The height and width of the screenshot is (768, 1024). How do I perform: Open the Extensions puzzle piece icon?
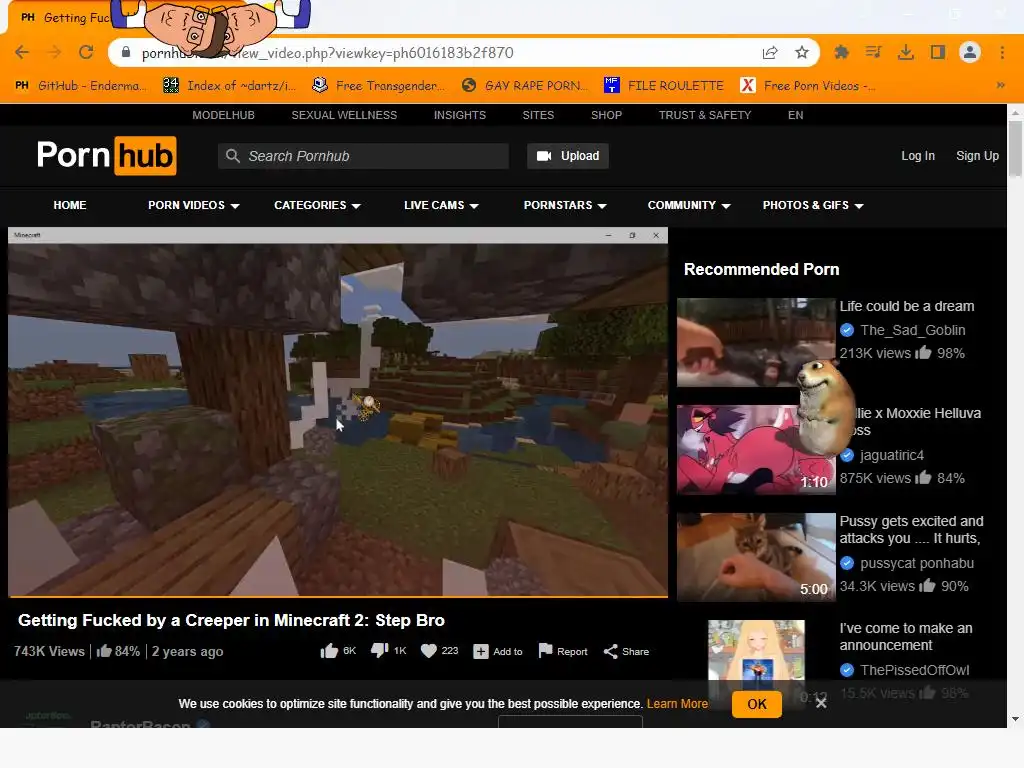[x=841, y=52]
